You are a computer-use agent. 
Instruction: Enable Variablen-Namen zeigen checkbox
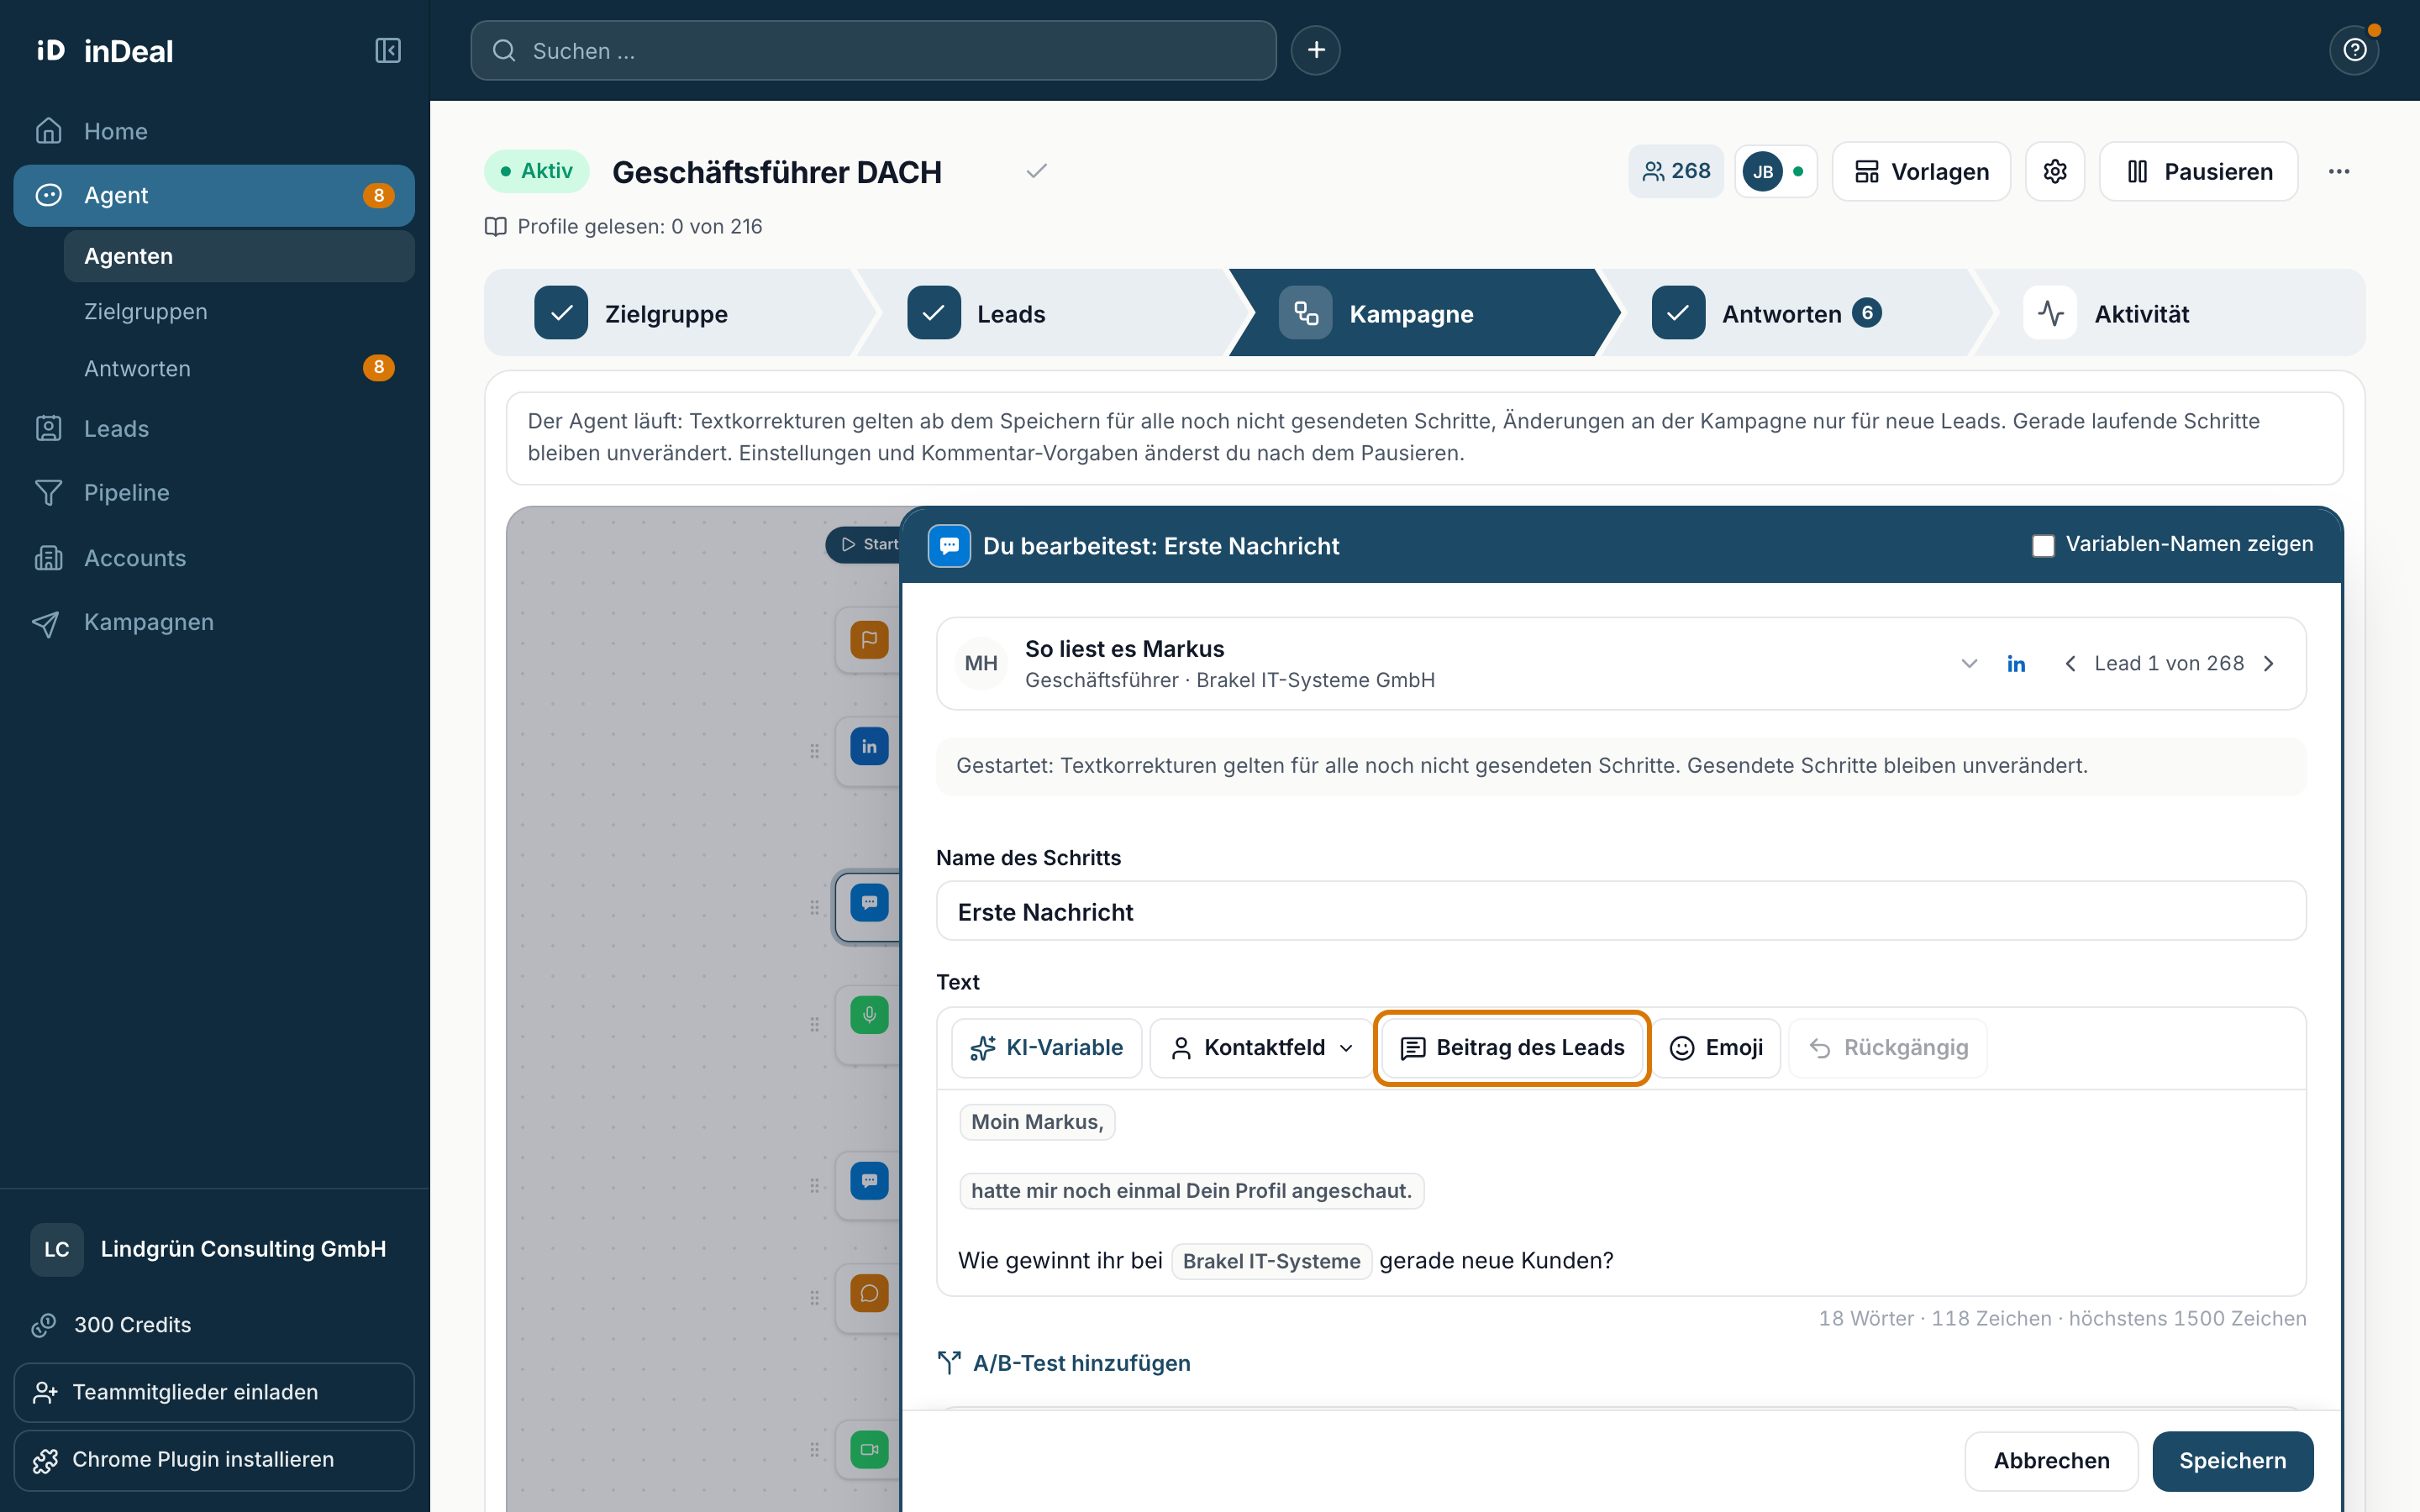click(x=2043, y=545)
